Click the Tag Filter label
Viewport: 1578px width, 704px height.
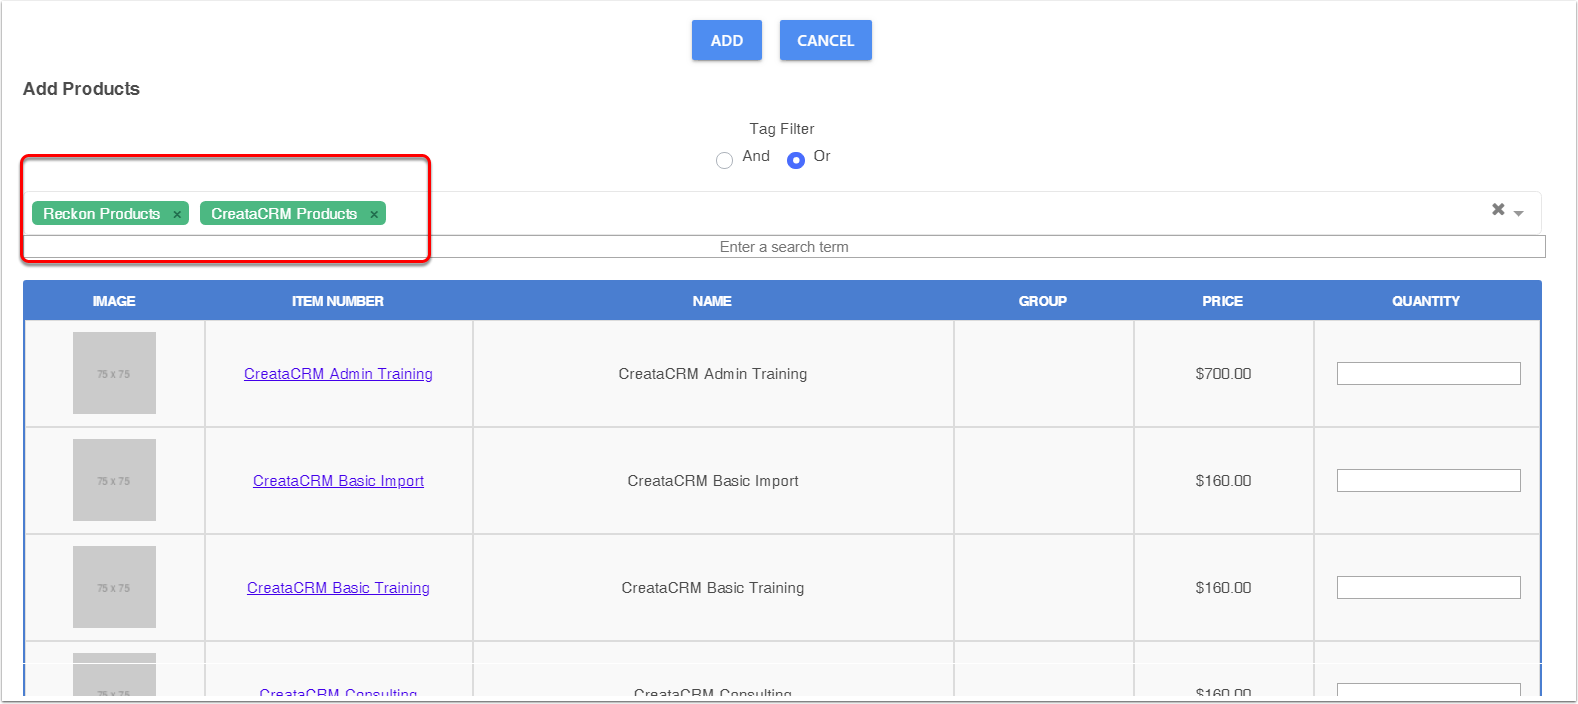click(x=782, y=129)
